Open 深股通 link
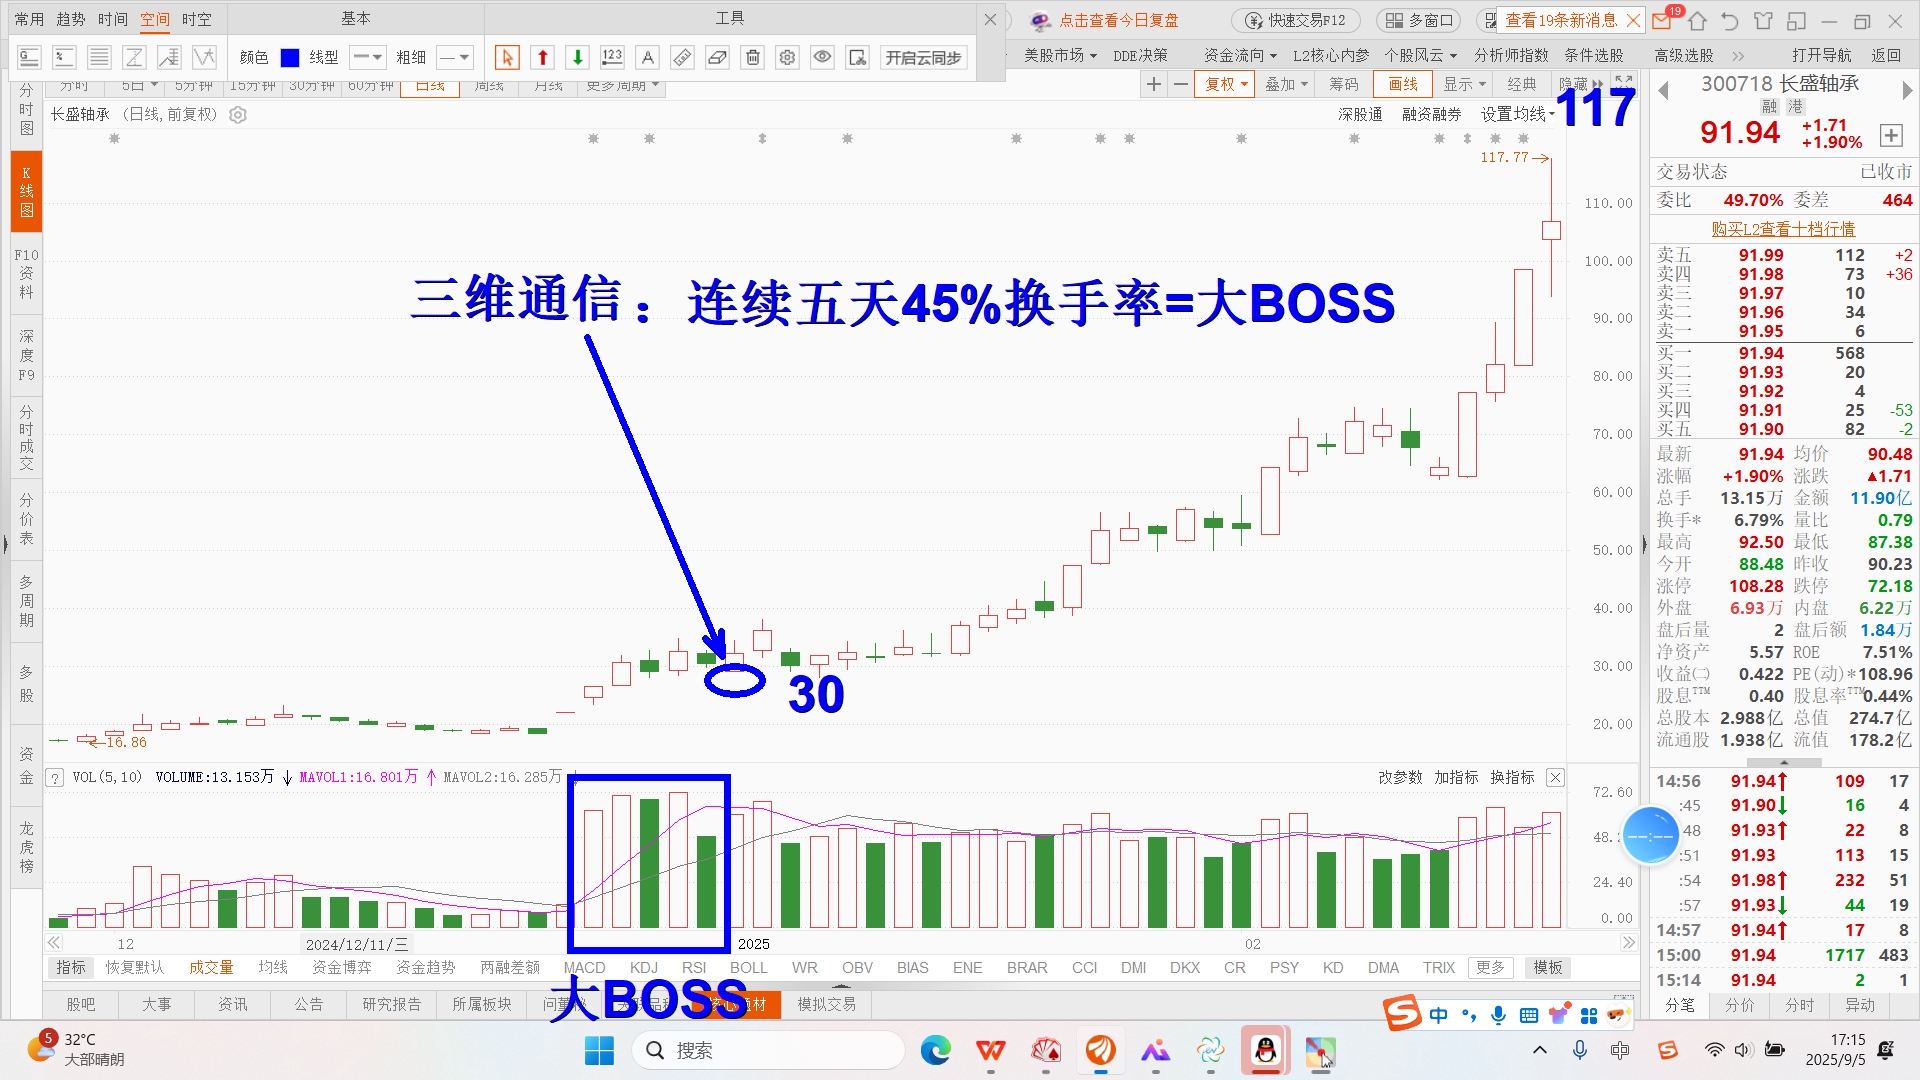Screen dimensions: 1920x1080 point(1360,115)
